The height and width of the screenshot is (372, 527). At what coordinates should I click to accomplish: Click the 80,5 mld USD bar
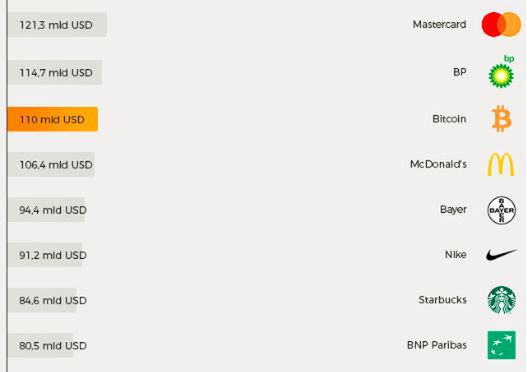tap(41, 345)
